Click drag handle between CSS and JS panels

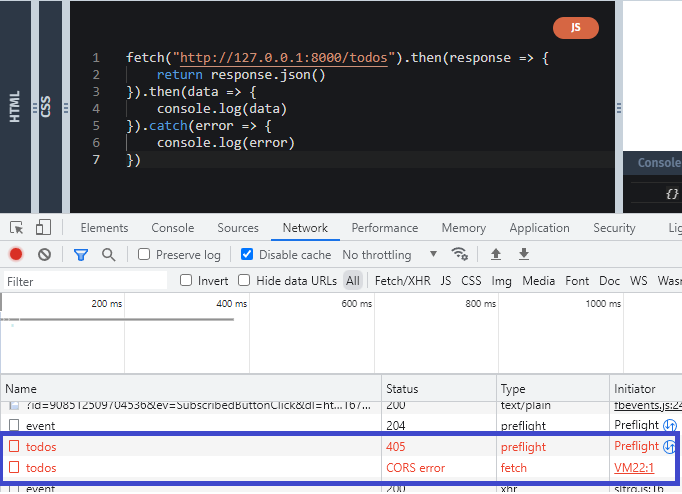[66, 107]
